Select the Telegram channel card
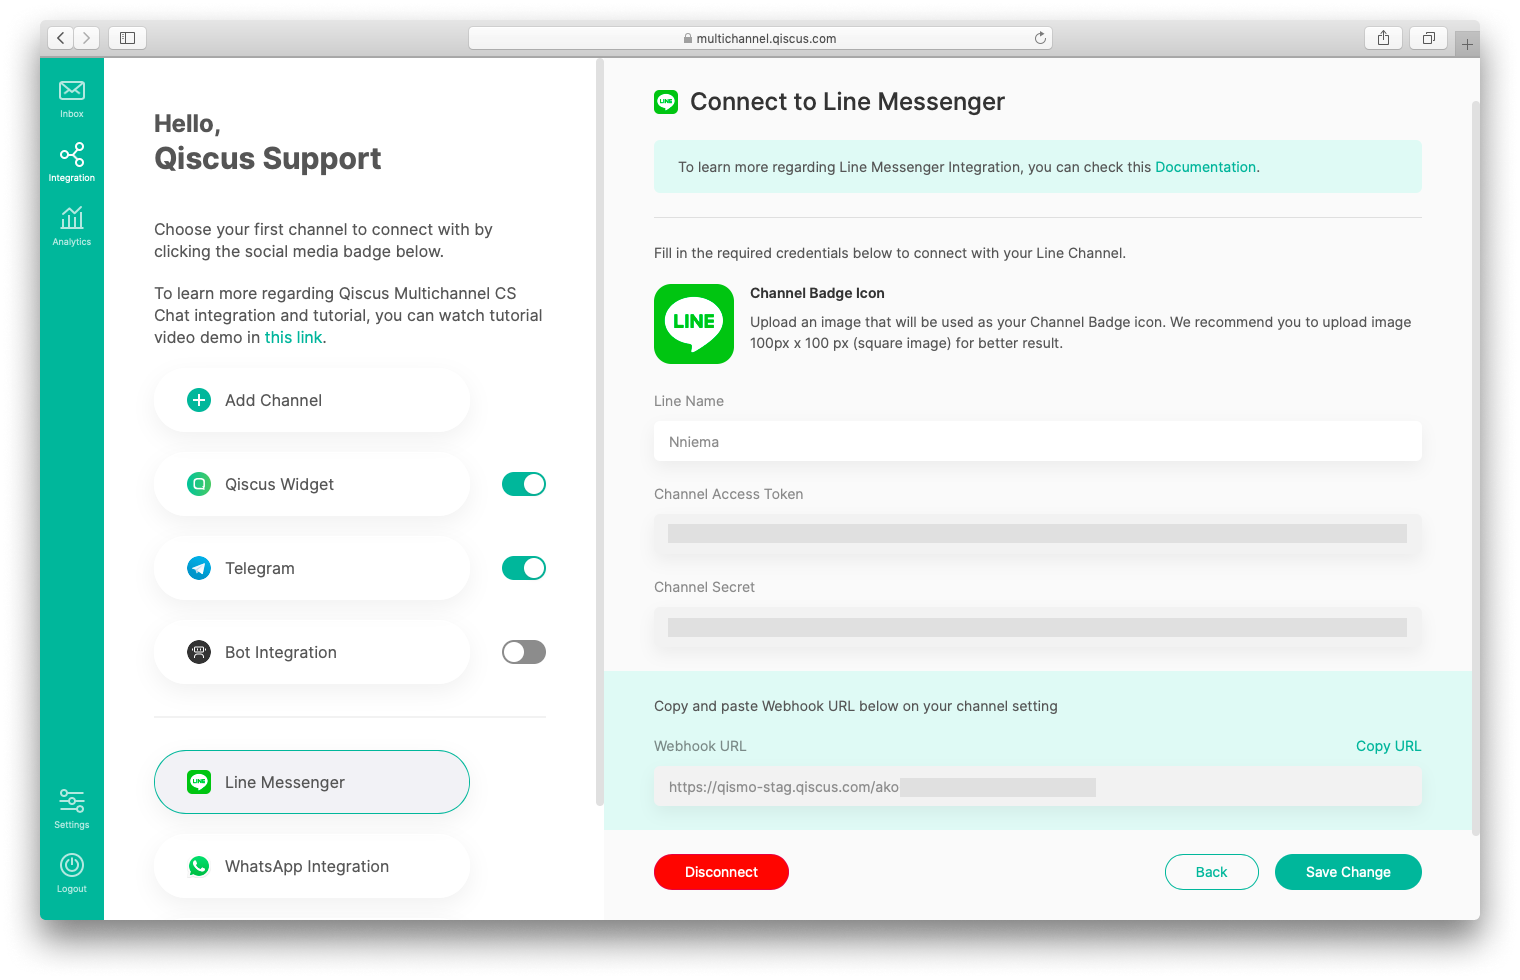The height and width of the screenshot is (980, 1520). tap(312, 568)
